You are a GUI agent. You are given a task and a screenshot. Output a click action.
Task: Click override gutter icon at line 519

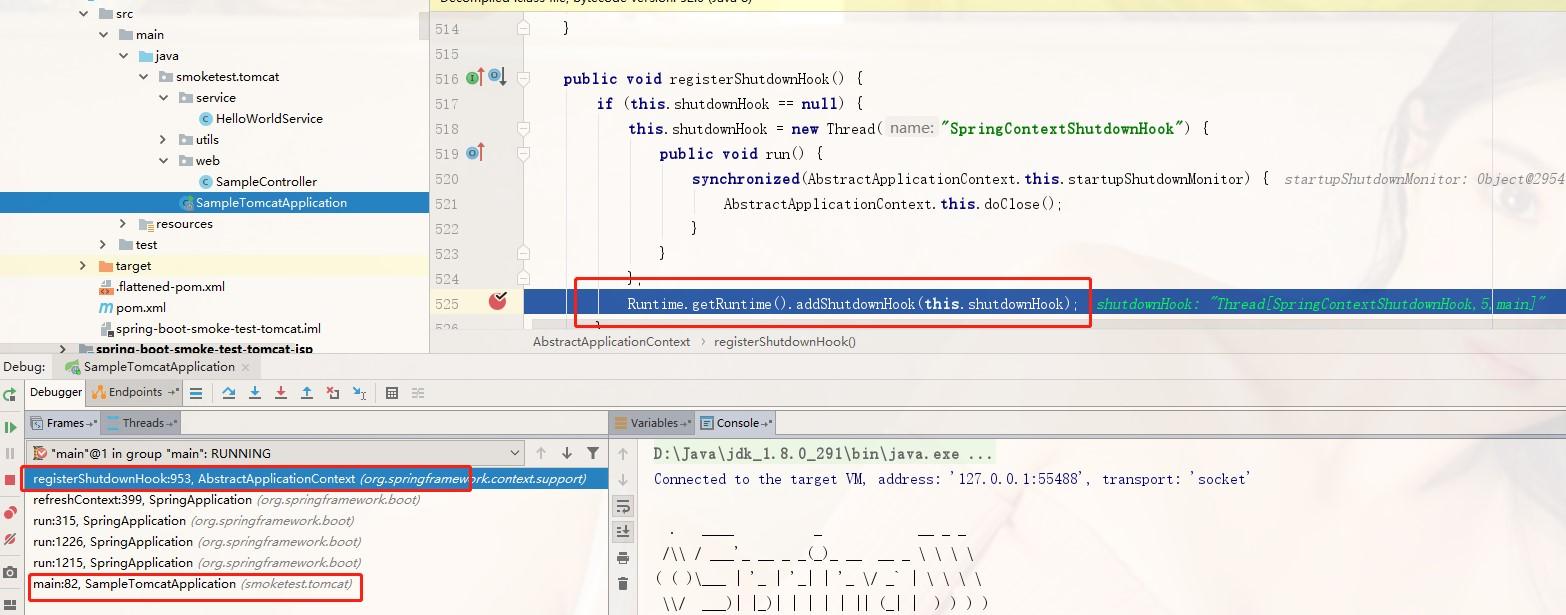coord(475,153)
